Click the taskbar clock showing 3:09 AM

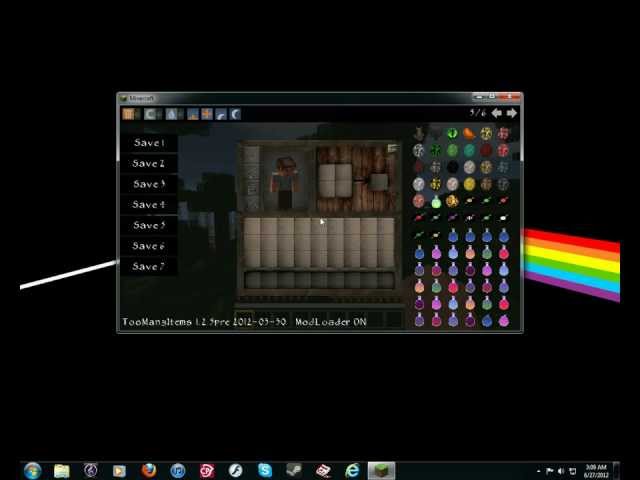pyautogui.click(x=596, y=471)
